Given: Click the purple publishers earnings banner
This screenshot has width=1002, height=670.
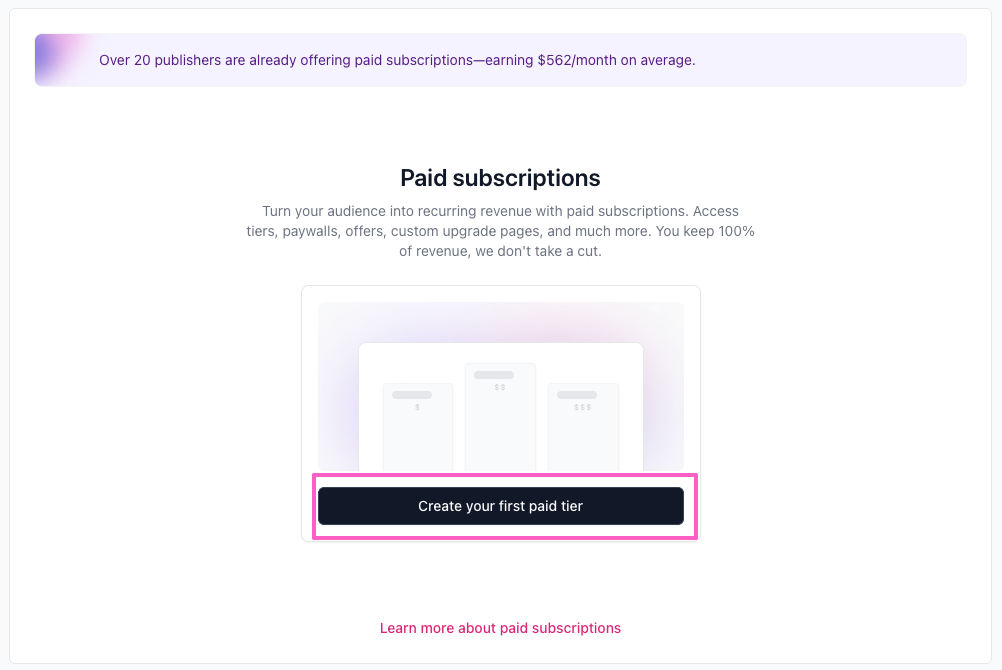Looking at the screenshot, I should (500, 60).
